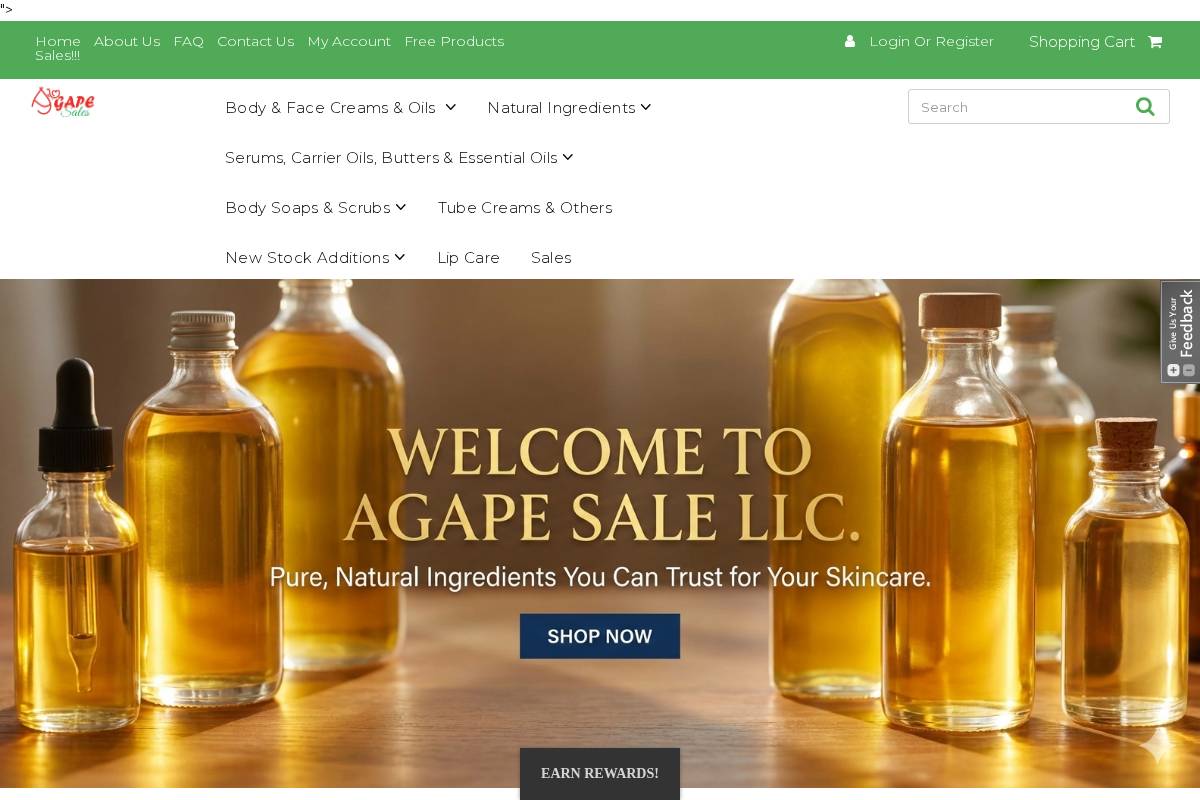Open the FAQ menu item
The image size is (1200, 800).
coord(188,41)
